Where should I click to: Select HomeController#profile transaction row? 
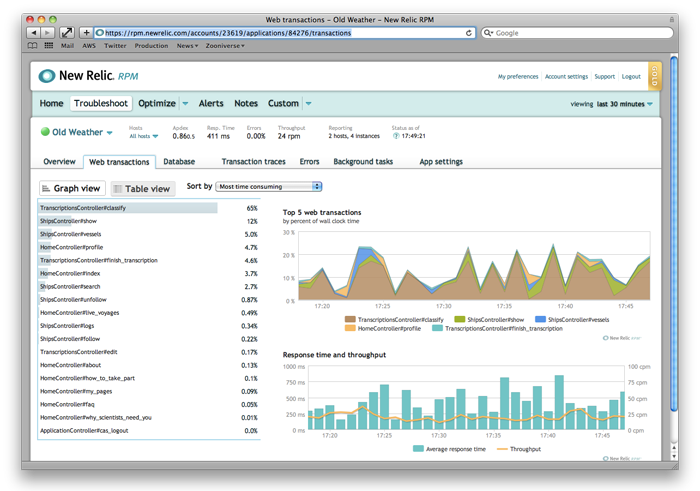149,247
